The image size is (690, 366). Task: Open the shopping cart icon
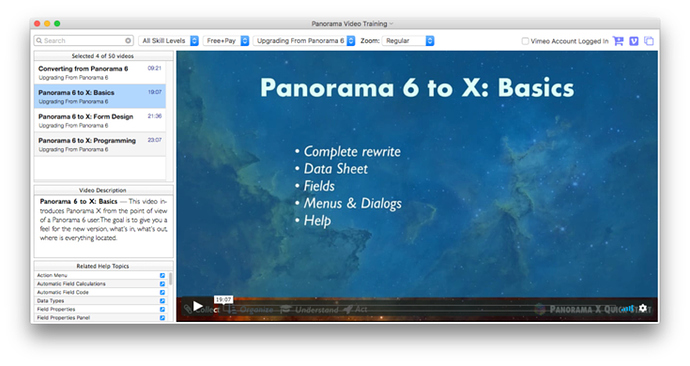(x=618, y=41)
